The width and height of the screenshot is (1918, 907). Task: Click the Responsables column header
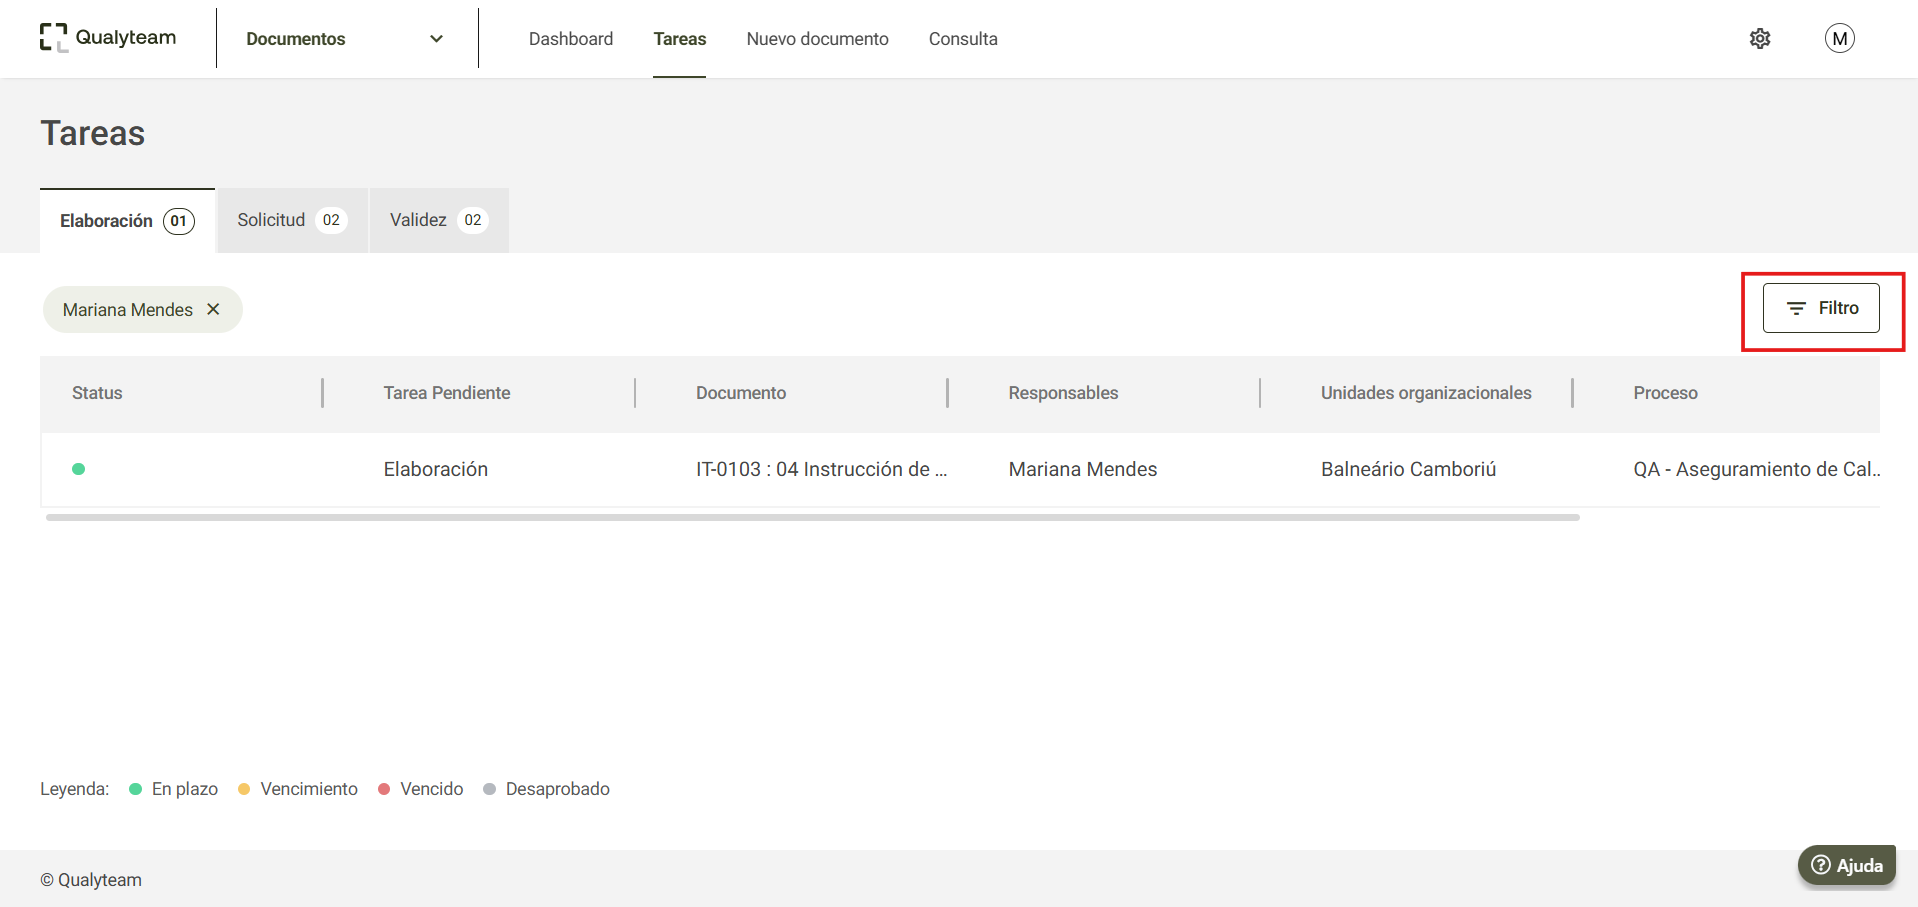(1063, 393)
